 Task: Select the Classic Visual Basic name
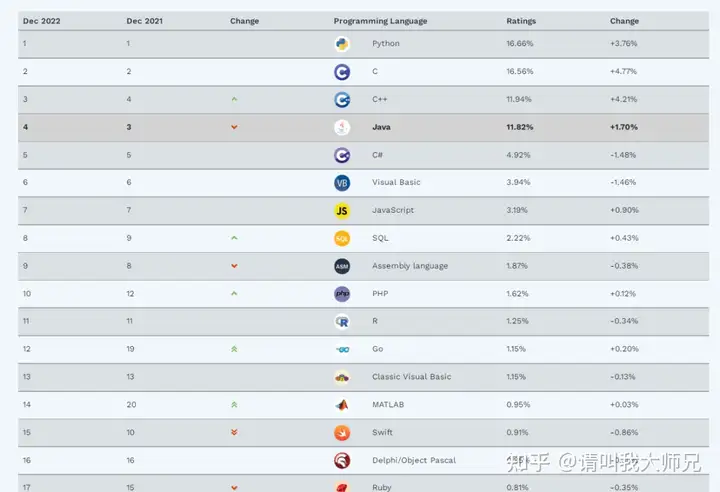[411, 377]
